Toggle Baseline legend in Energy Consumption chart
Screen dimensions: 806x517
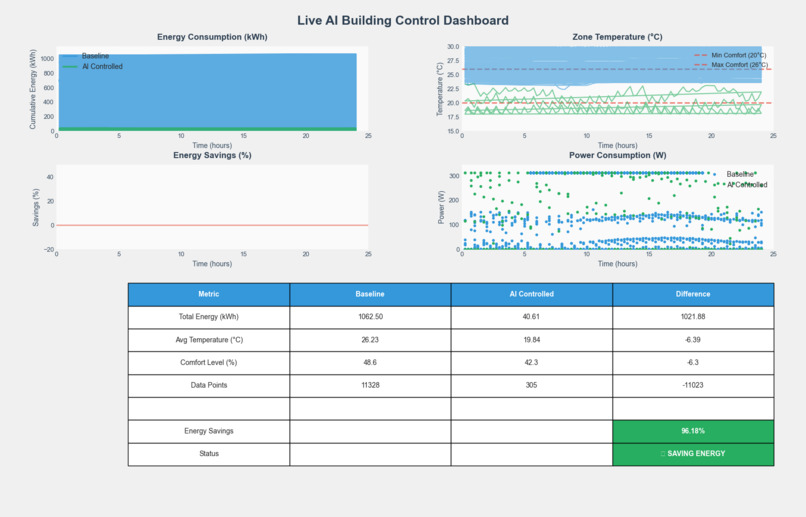(86, 56)
